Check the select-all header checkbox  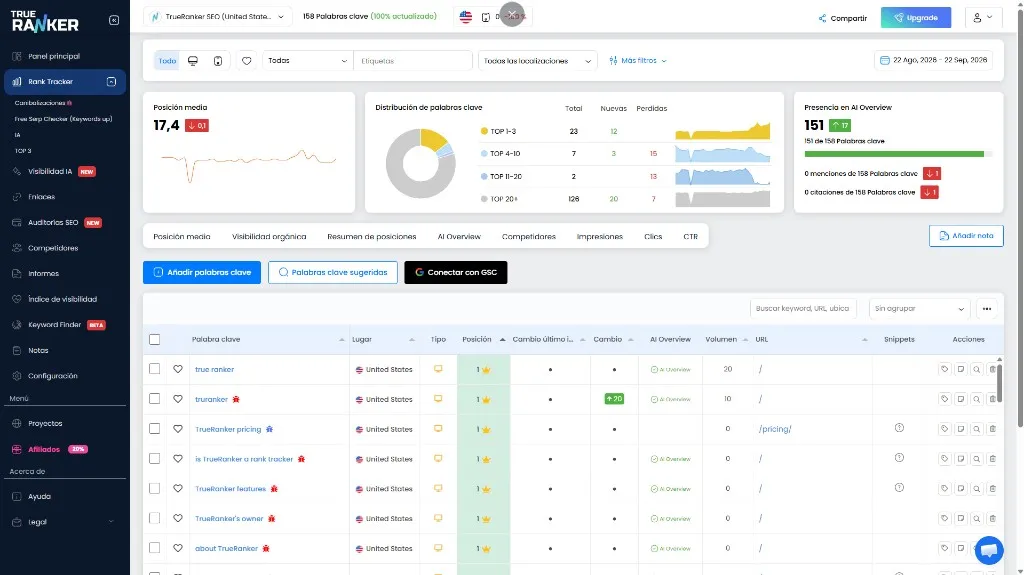[x=155, y=340]
